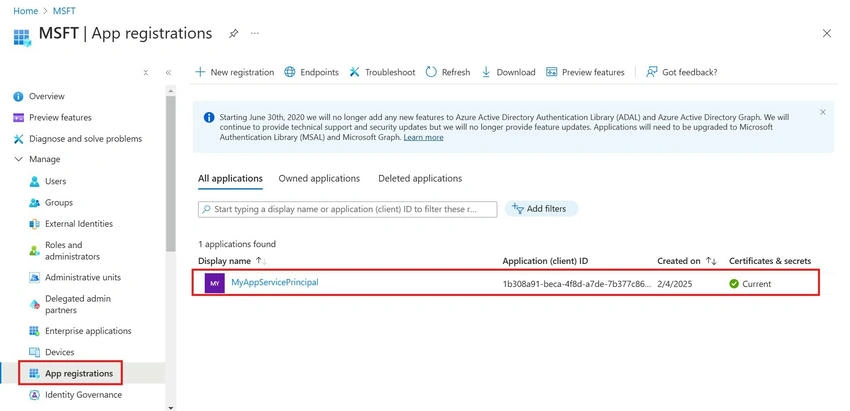Open the more options ellipsis menu
This screenshot has height=411, width=850.
[x=255, y=34]
